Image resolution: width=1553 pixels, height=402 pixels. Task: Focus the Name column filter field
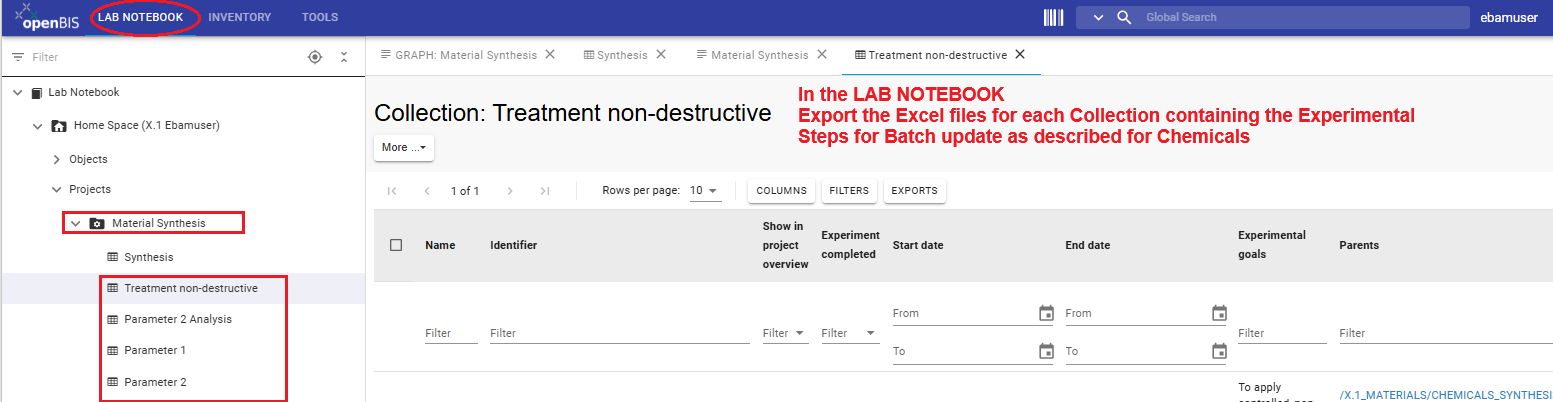[x=451, y=333]
